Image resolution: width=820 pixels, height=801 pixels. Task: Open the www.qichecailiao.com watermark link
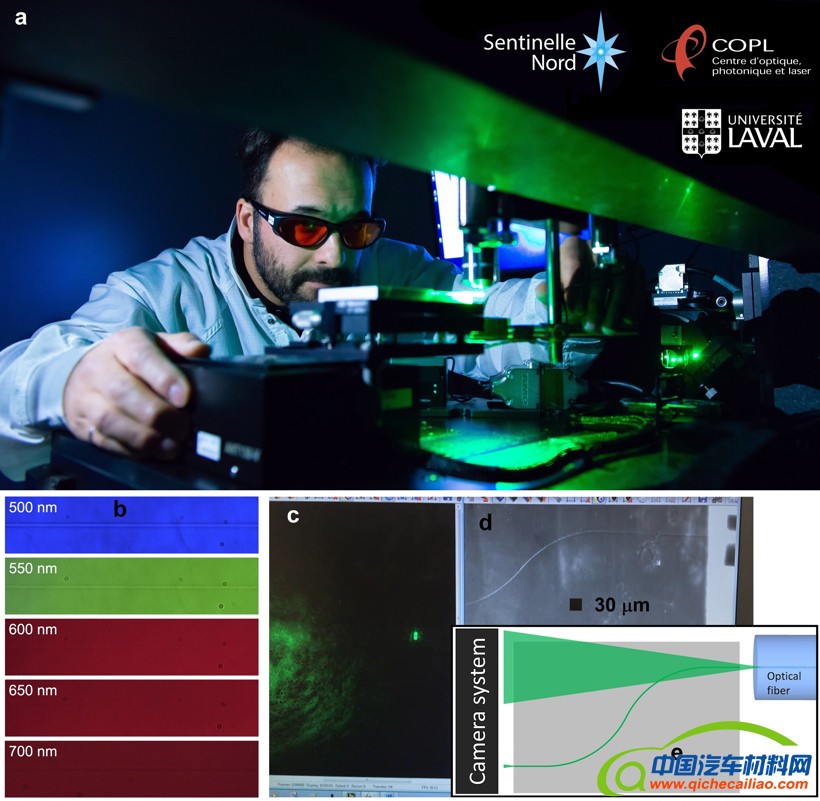[x=711, y=785]
